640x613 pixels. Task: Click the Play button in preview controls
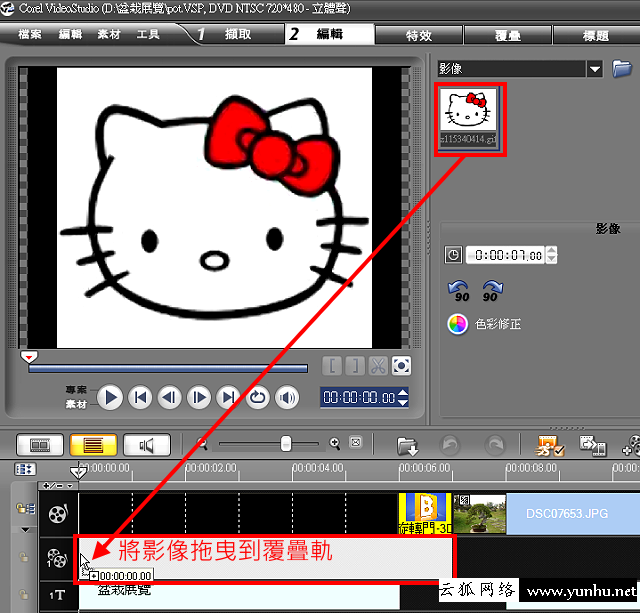[x=110, y=397]
